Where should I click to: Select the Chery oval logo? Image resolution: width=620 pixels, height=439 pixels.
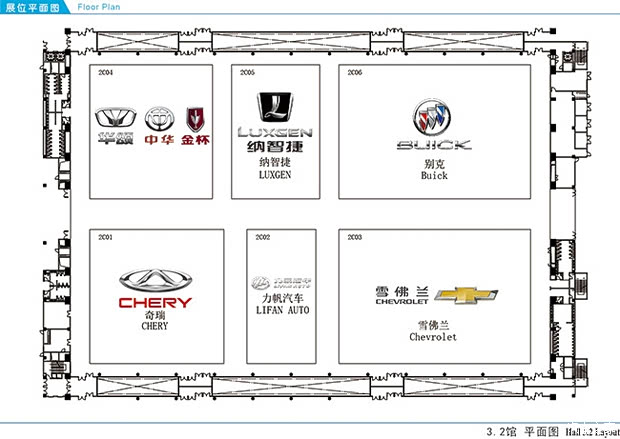tap(155, 282)
